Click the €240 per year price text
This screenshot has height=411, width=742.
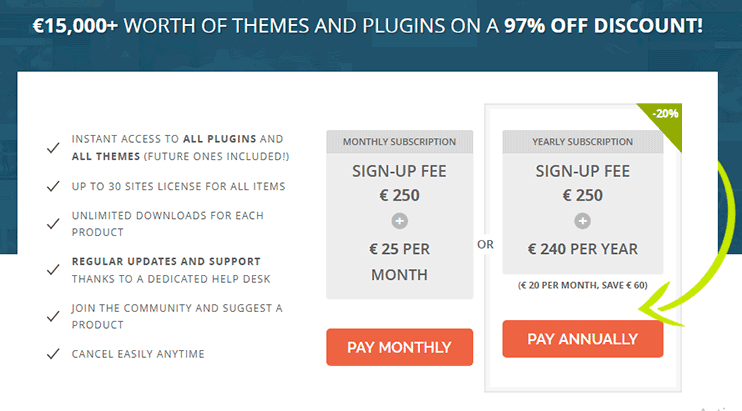pyautogui.click(x=583, y=249)
